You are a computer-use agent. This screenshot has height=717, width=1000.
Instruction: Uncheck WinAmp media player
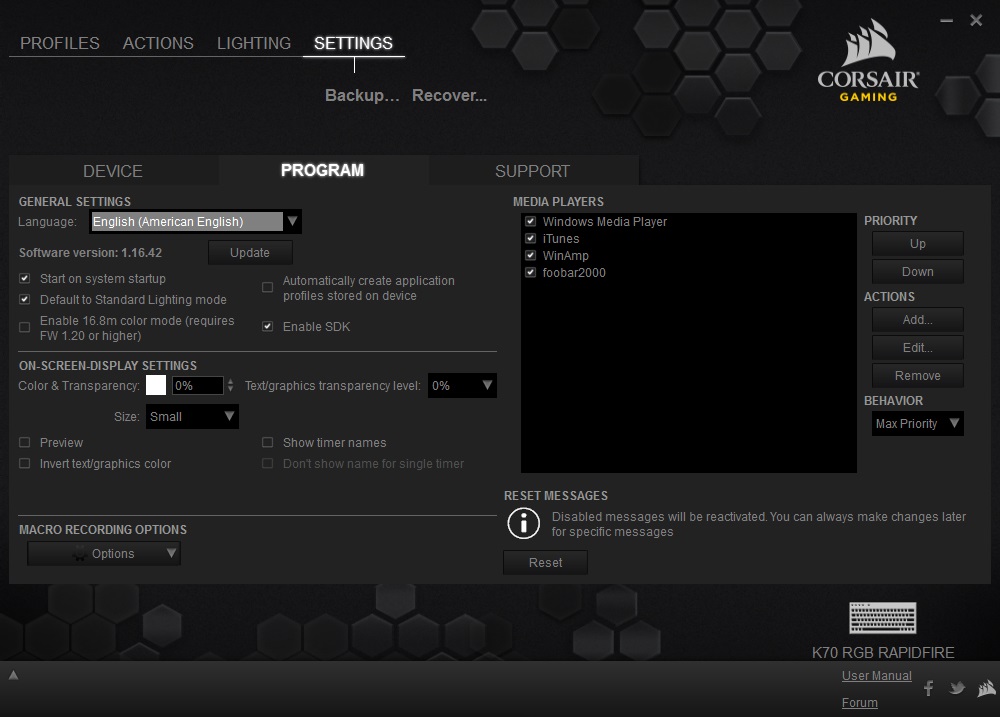[x=531, y=255]
